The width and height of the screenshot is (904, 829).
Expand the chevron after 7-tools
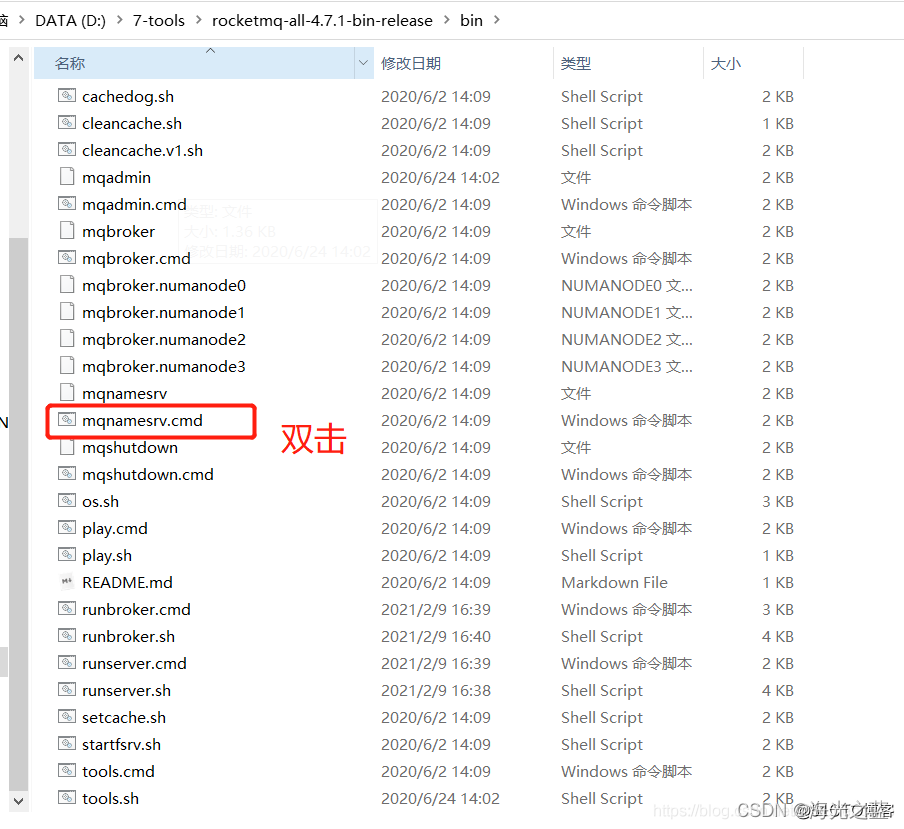coord(199,20)
